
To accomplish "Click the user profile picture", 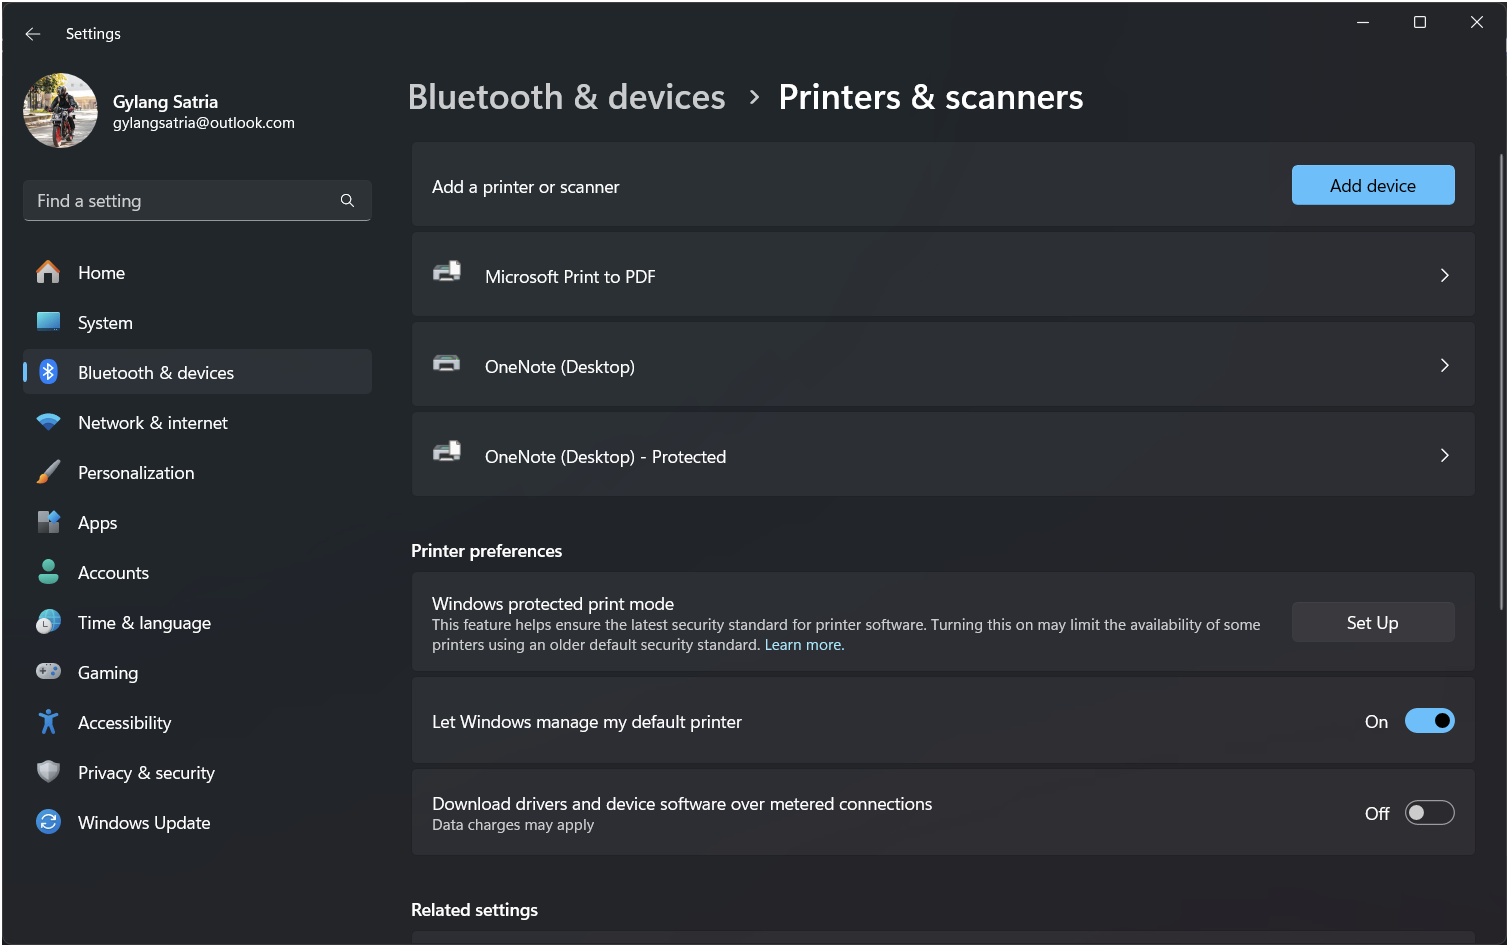I will click(x=60, y=110).
